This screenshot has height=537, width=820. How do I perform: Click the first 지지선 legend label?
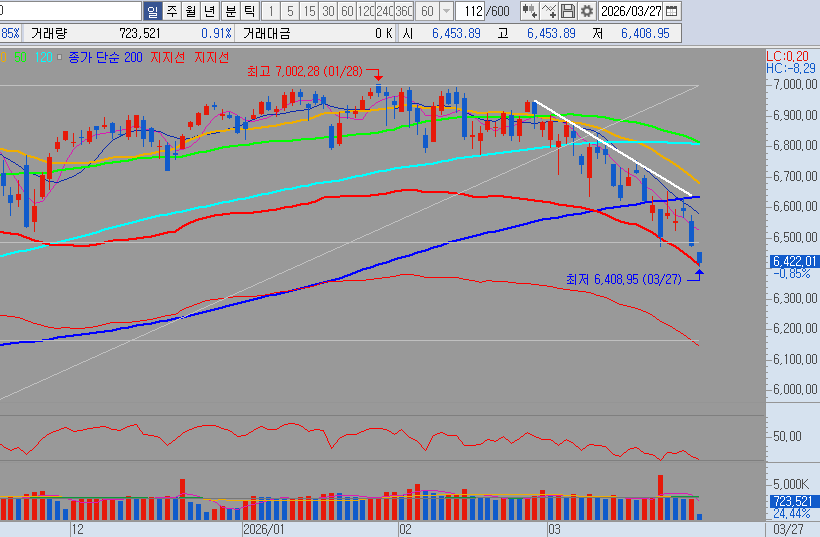pos(167,58)
